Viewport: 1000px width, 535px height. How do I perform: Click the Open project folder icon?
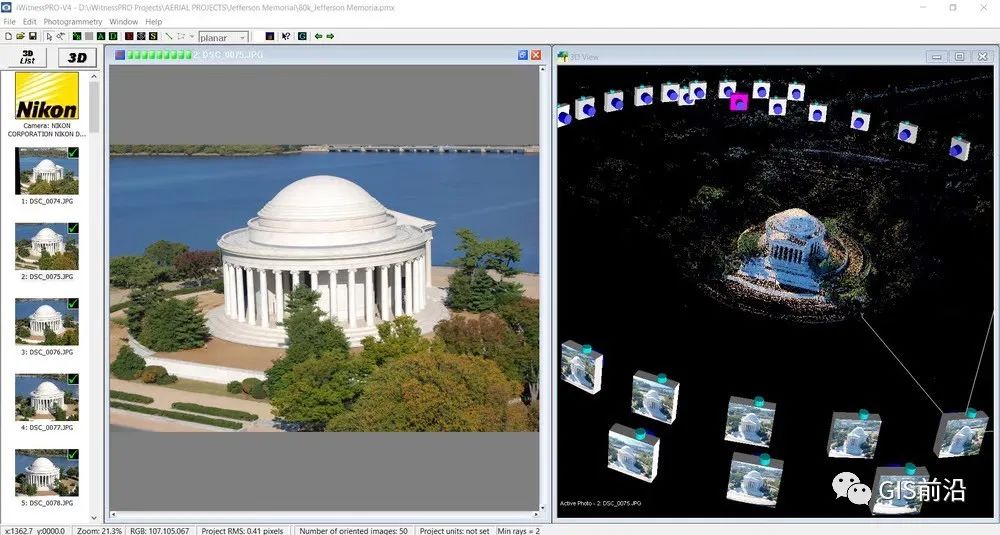[x=20, y=37]
